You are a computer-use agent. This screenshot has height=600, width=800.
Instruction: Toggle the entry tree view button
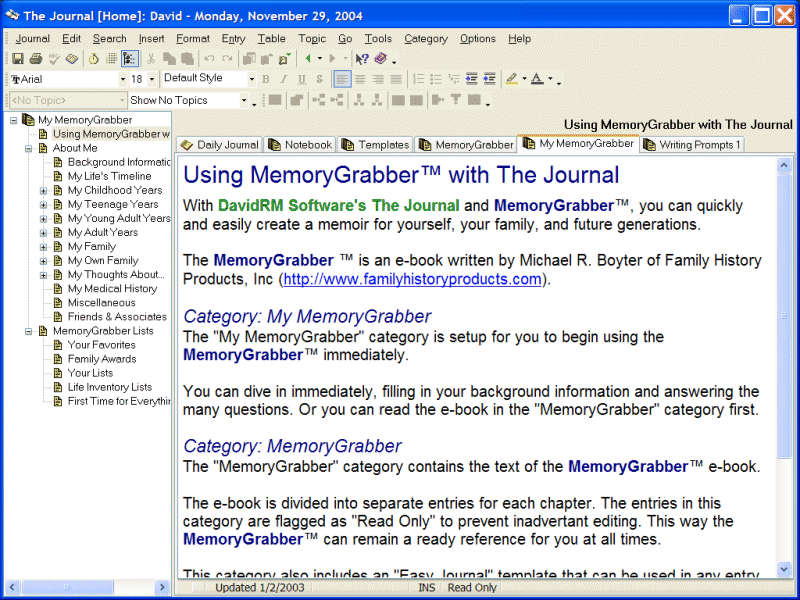pyautogui.click(x=129, y=59)
